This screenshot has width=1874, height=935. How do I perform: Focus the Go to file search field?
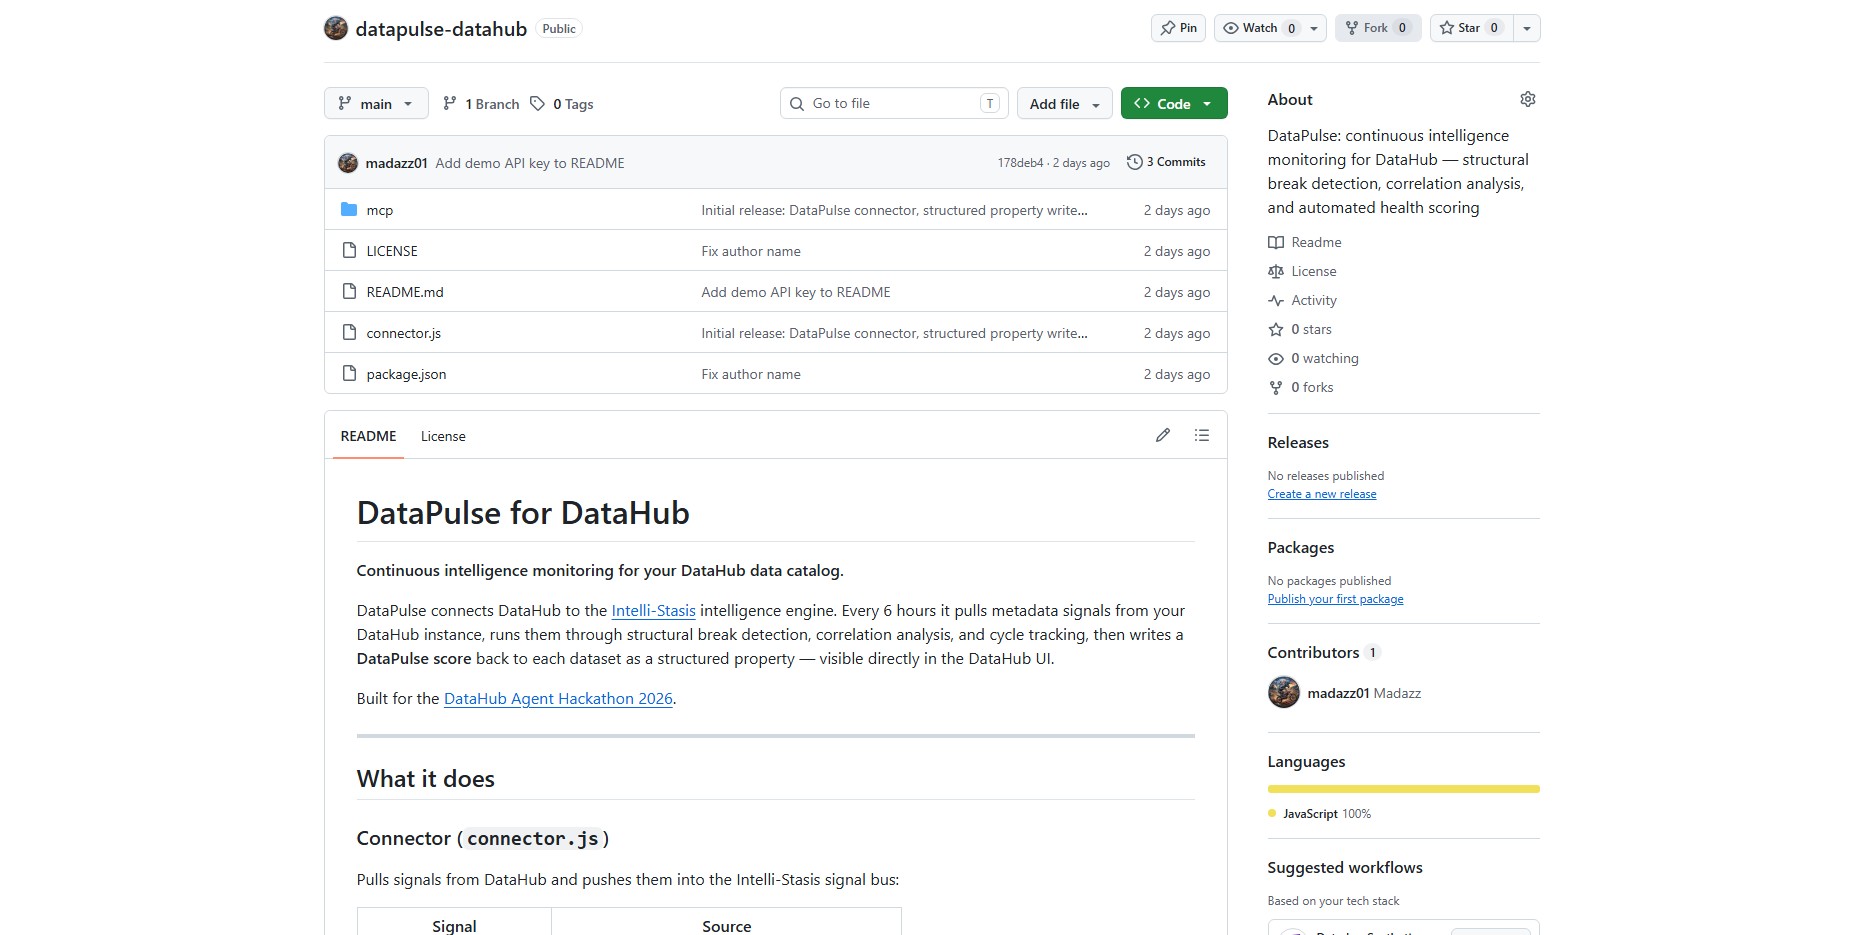click(894, 103)
